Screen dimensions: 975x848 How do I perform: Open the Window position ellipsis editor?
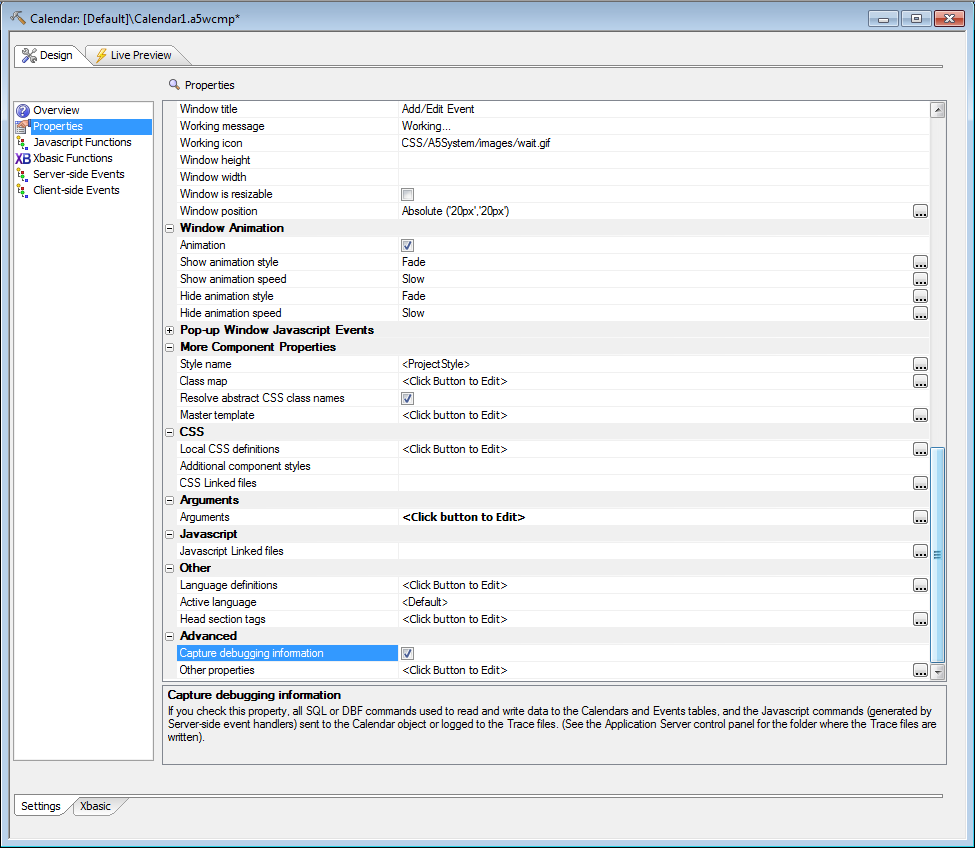click(920, 211)
